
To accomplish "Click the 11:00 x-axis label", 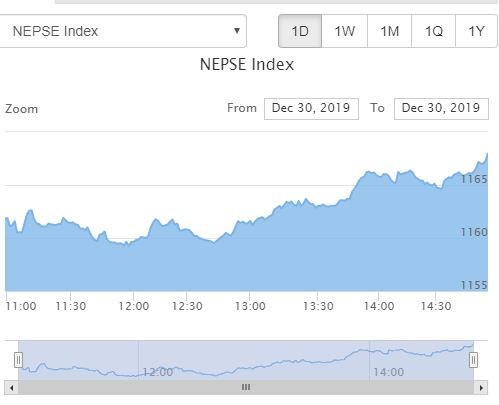I will point(21,306).
